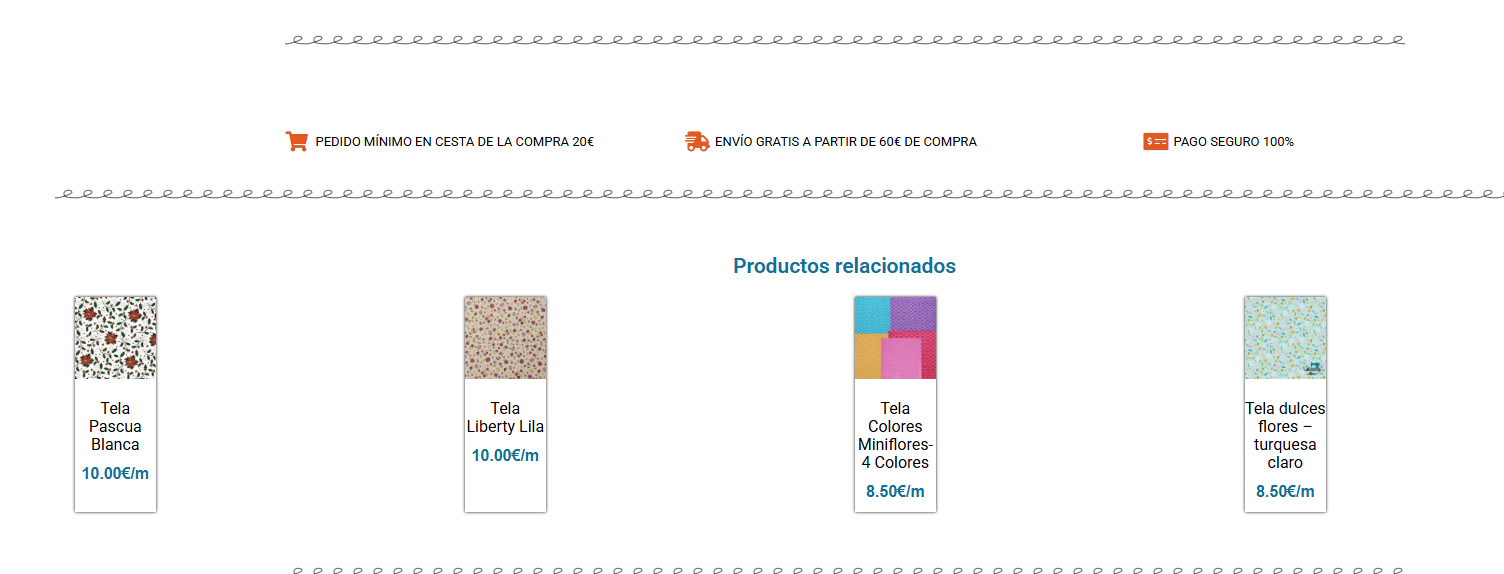Click the secure payment card icon
The image size is (1504, 574).
pos(1155,142)
